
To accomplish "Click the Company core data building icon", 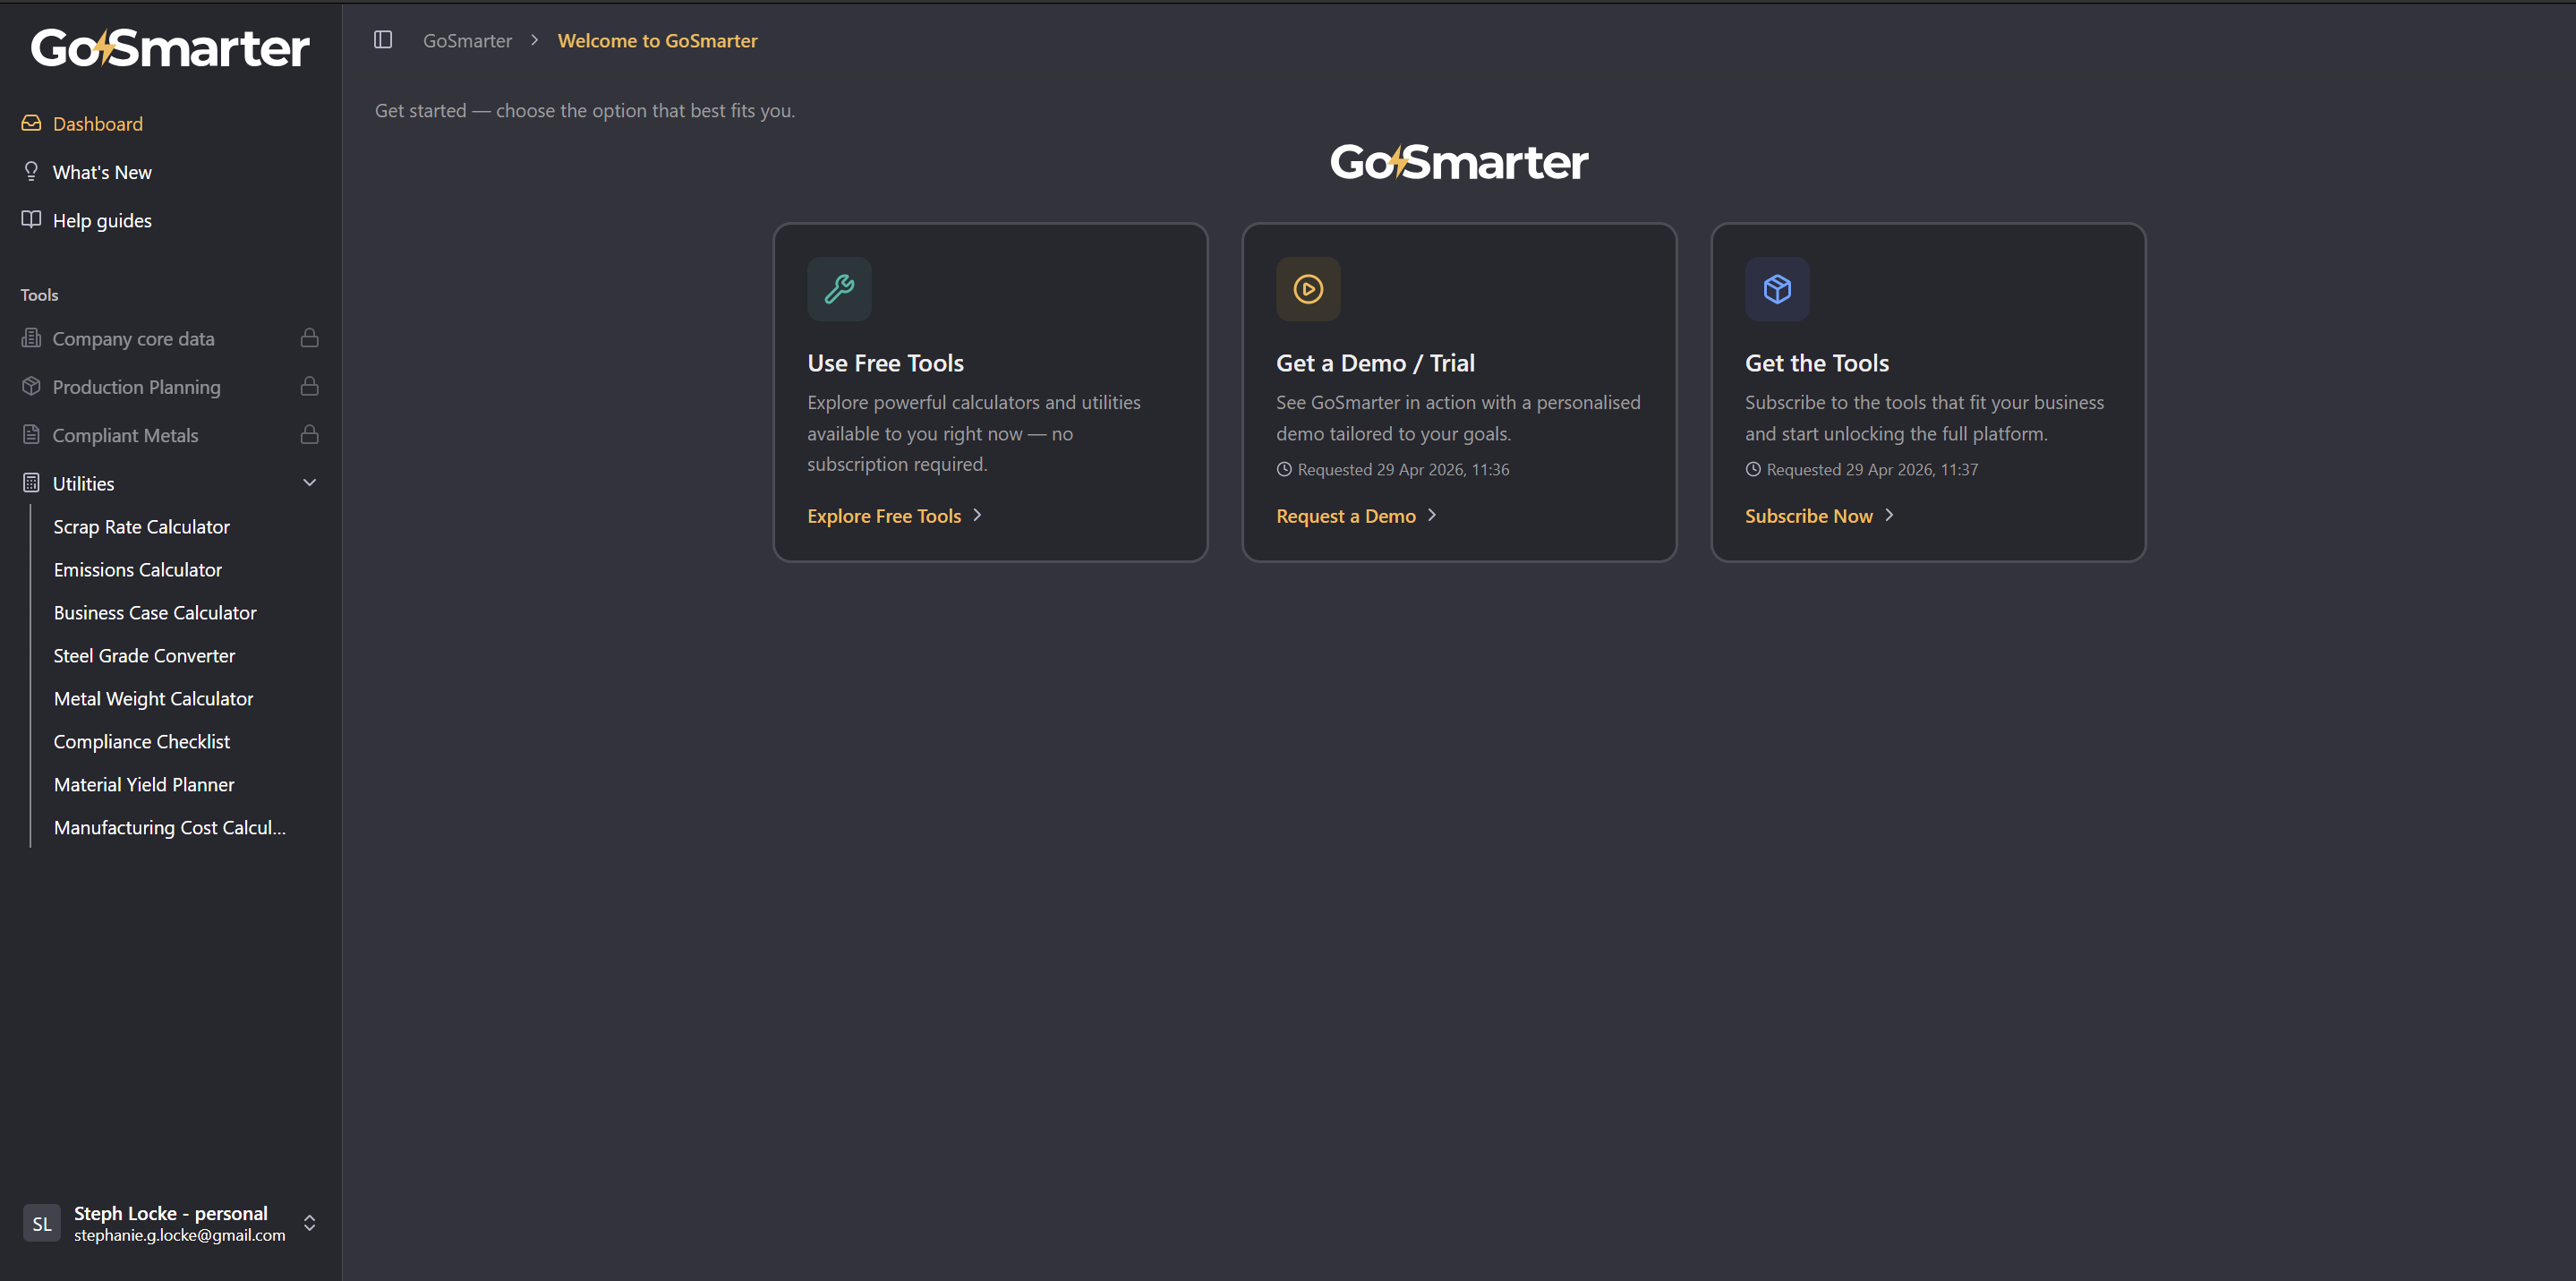I will point(31,338).
